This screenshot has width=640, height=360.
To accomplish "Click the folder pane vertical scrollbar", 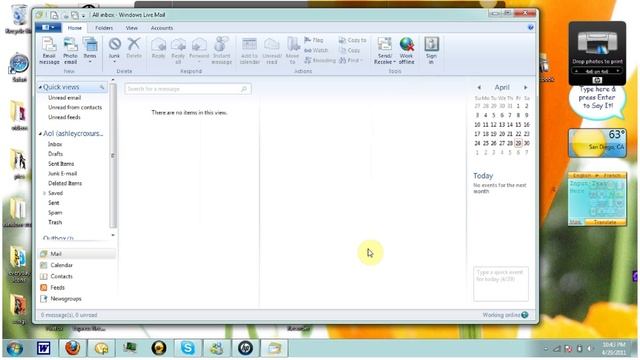I will pyautogui.click(x=113, y=156).
